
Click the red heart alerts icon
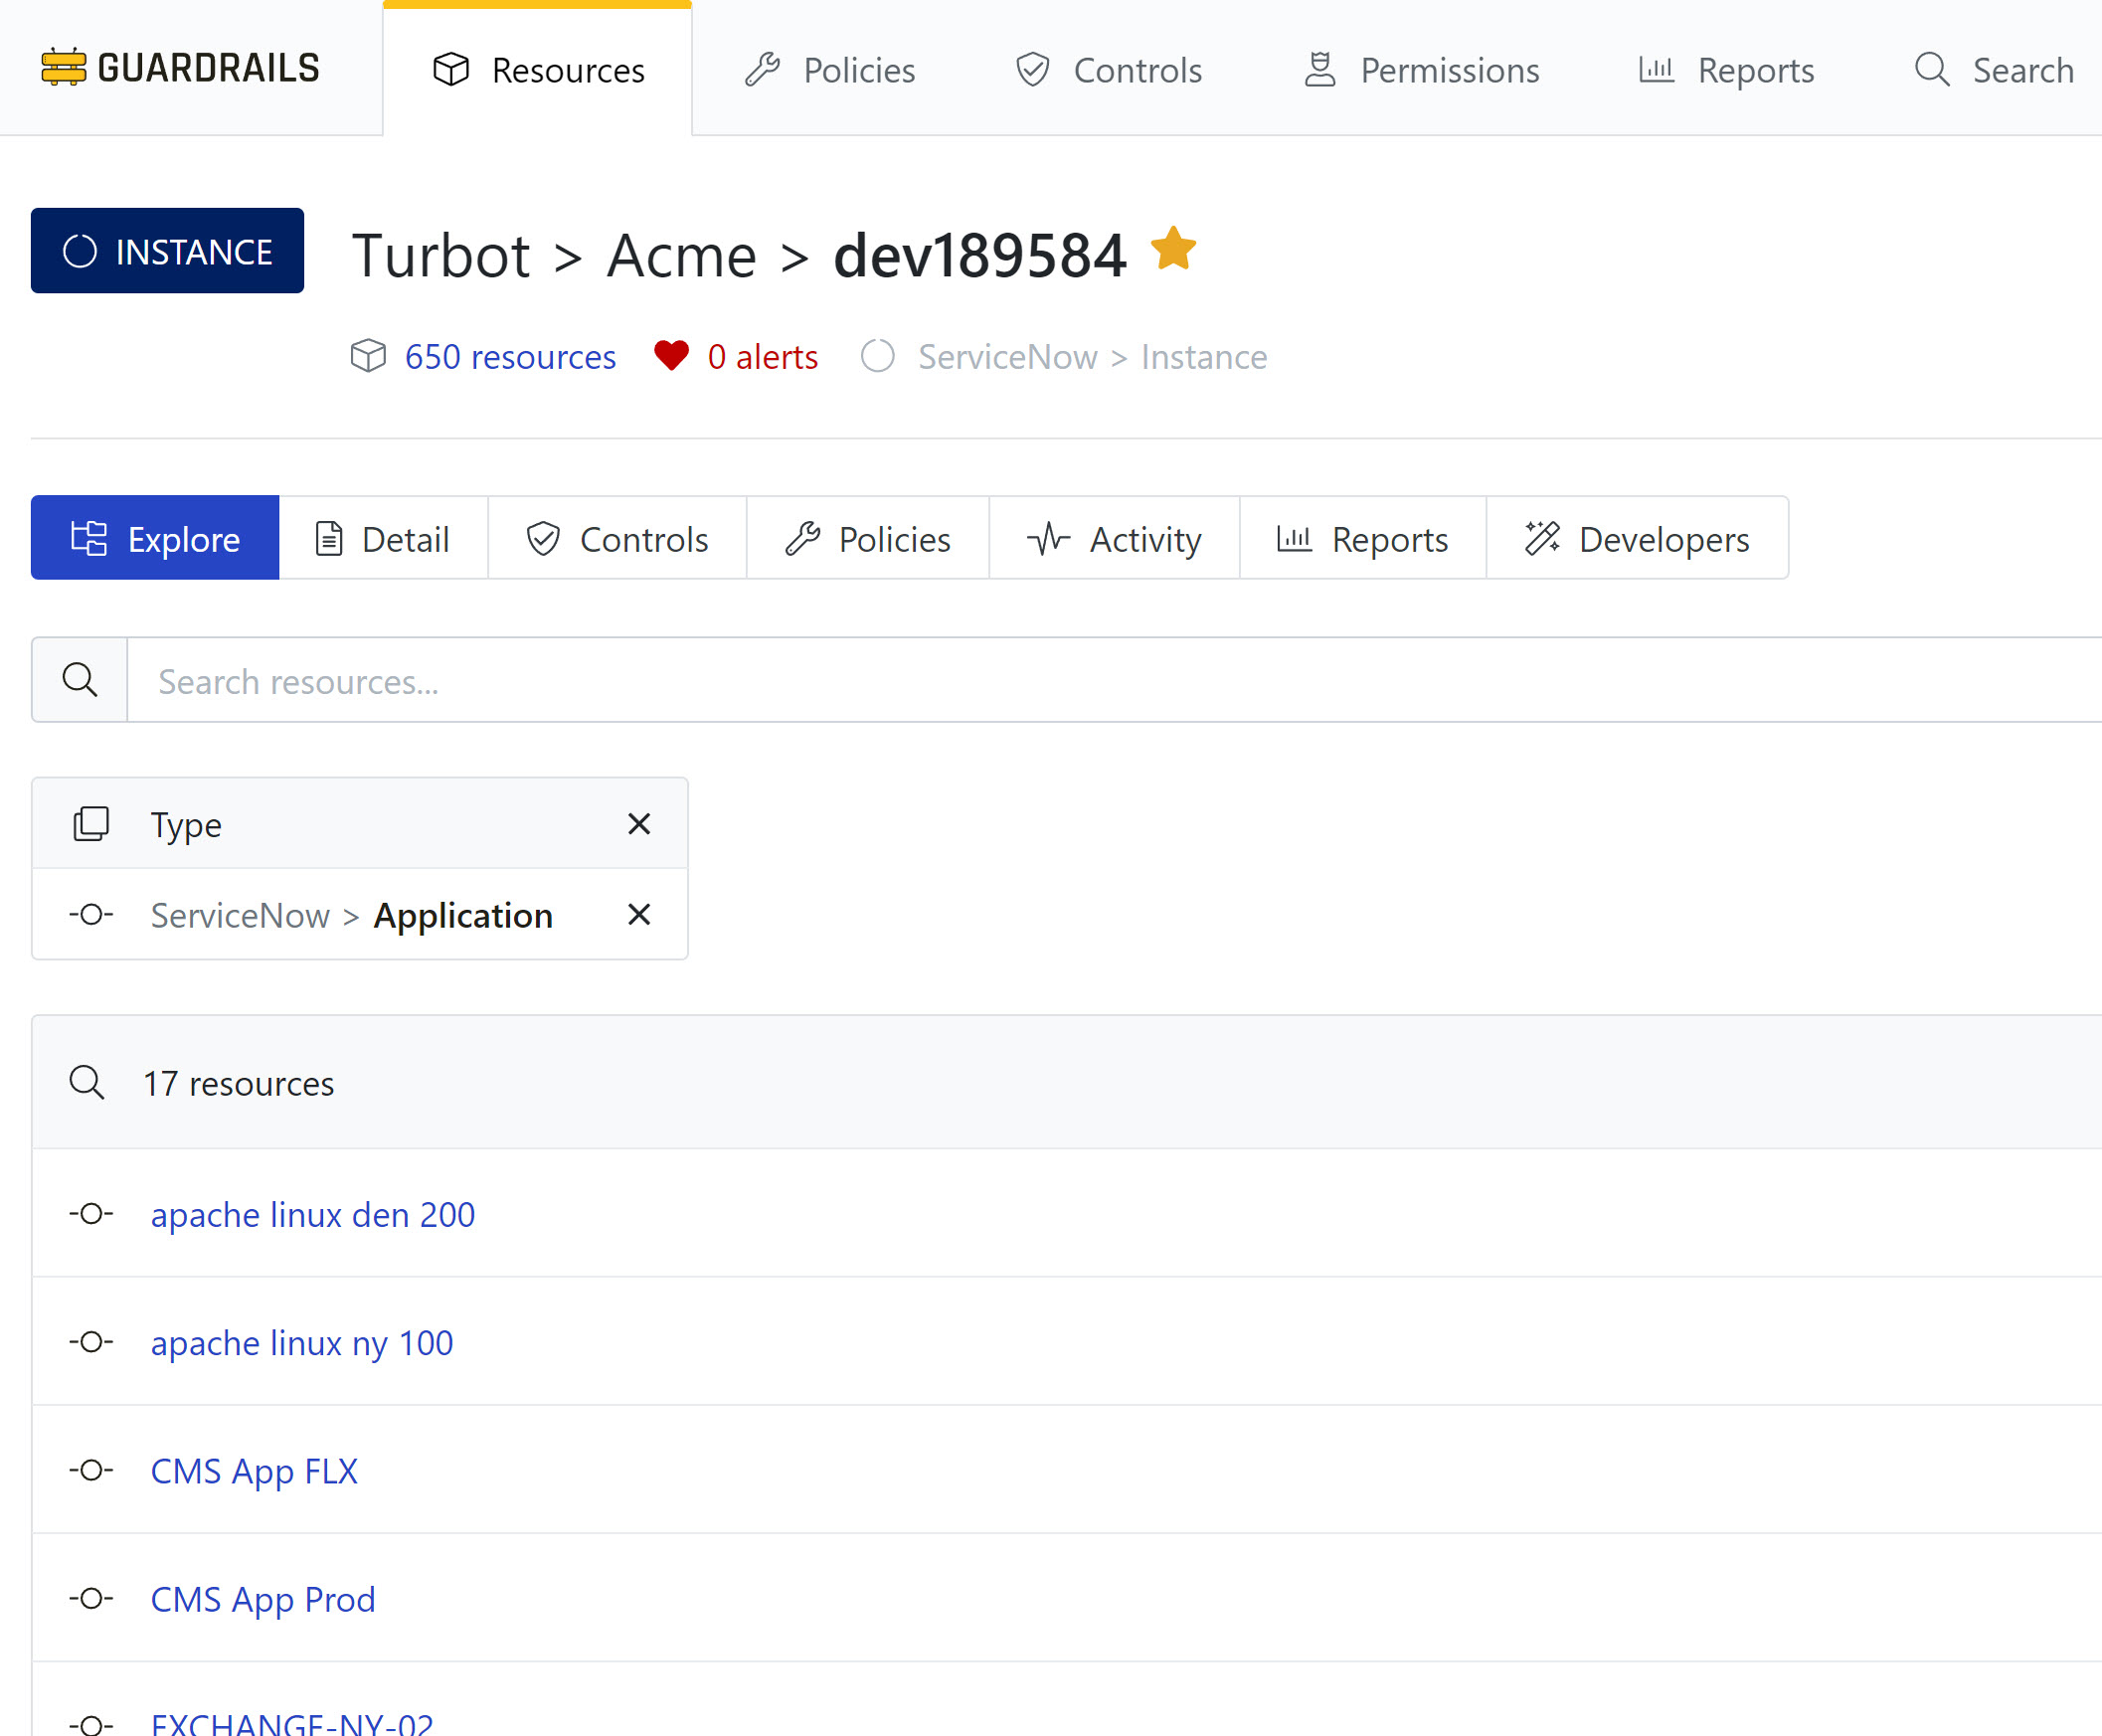(x=671, y=356)
